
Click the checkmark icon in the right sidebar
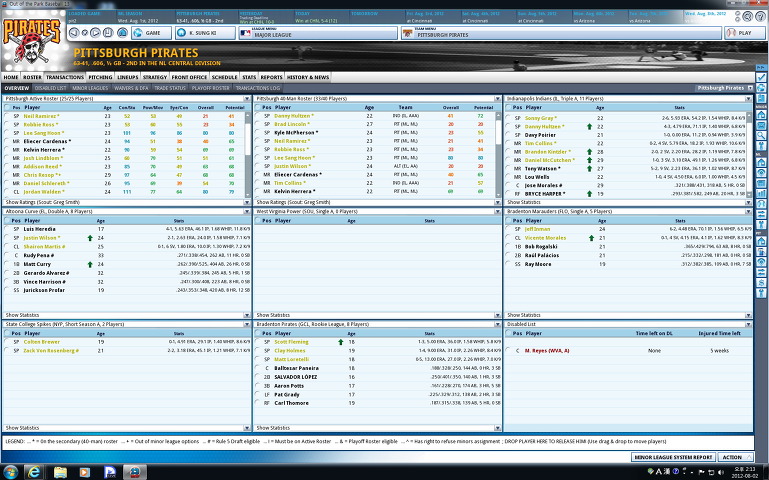[761, 77]
